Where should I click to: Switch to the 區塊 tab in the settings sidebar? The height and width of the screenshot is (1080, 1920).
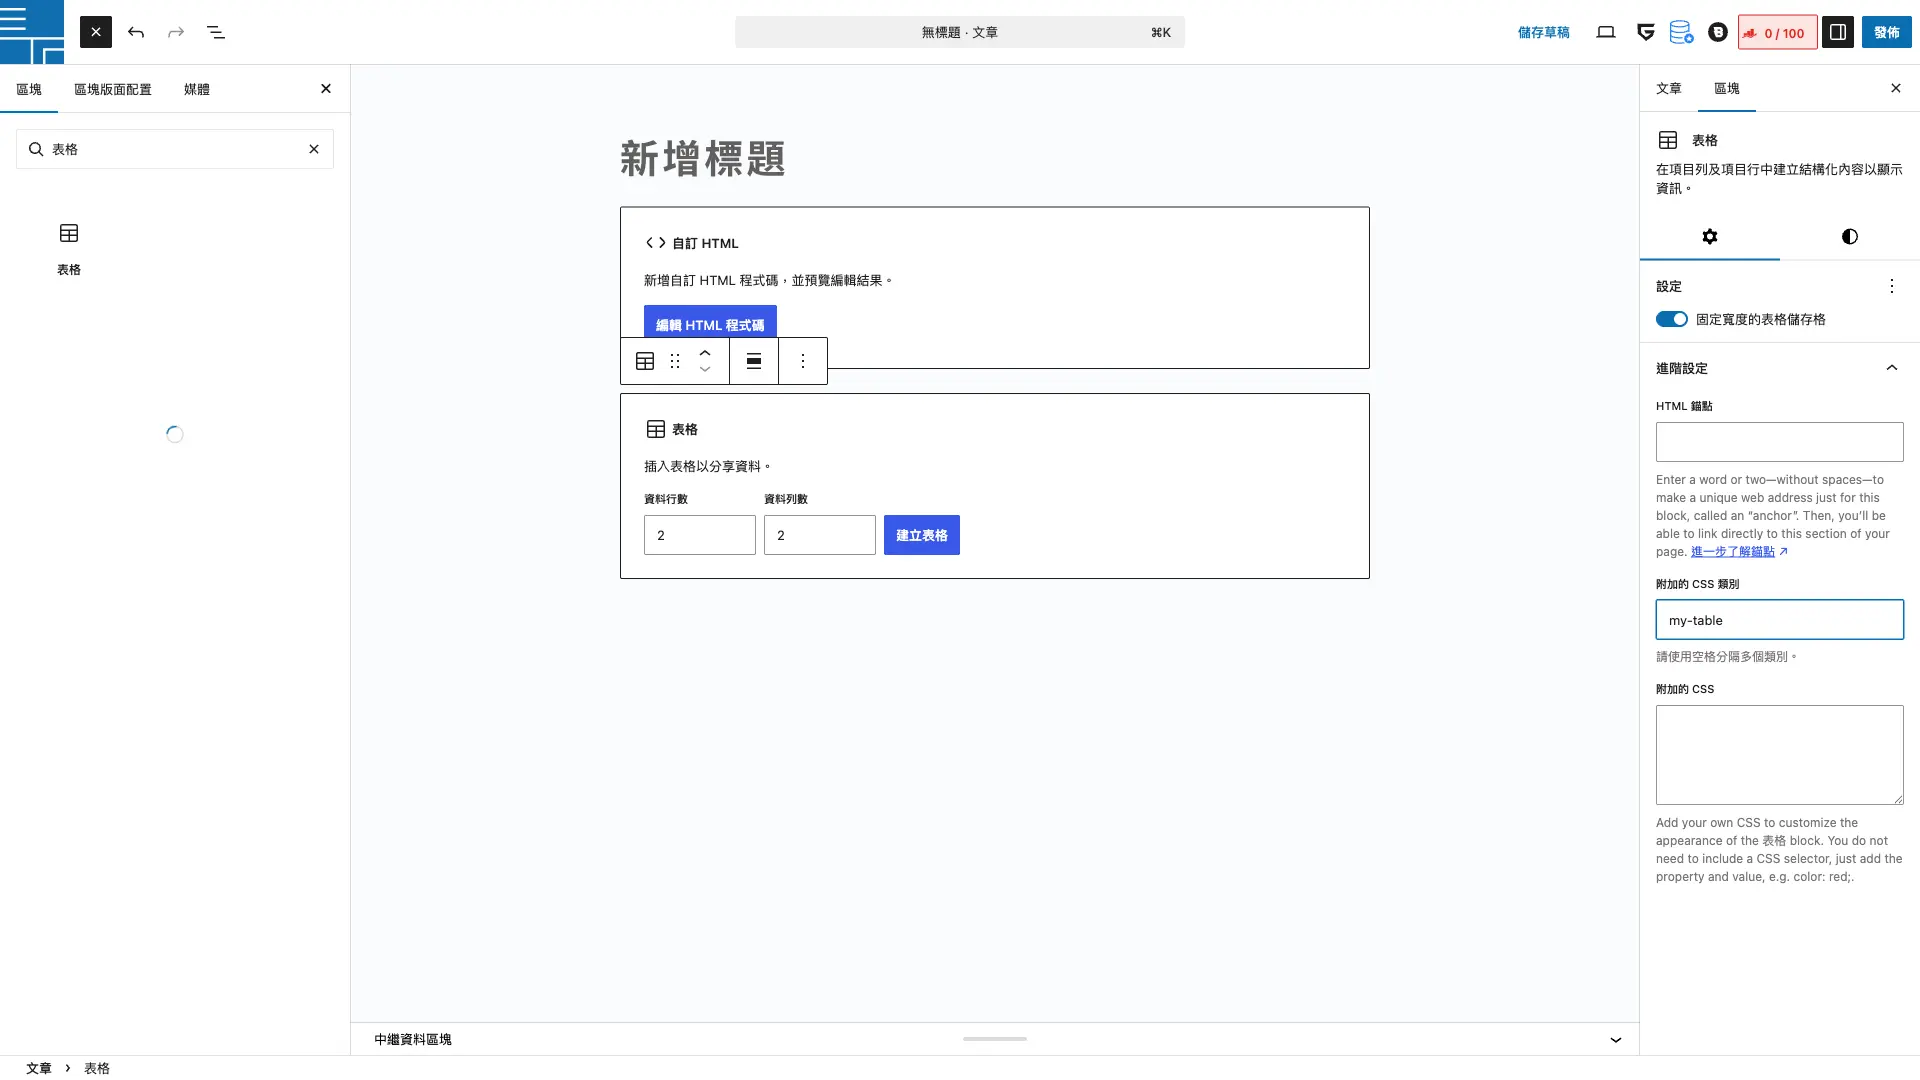(1727, 89)
